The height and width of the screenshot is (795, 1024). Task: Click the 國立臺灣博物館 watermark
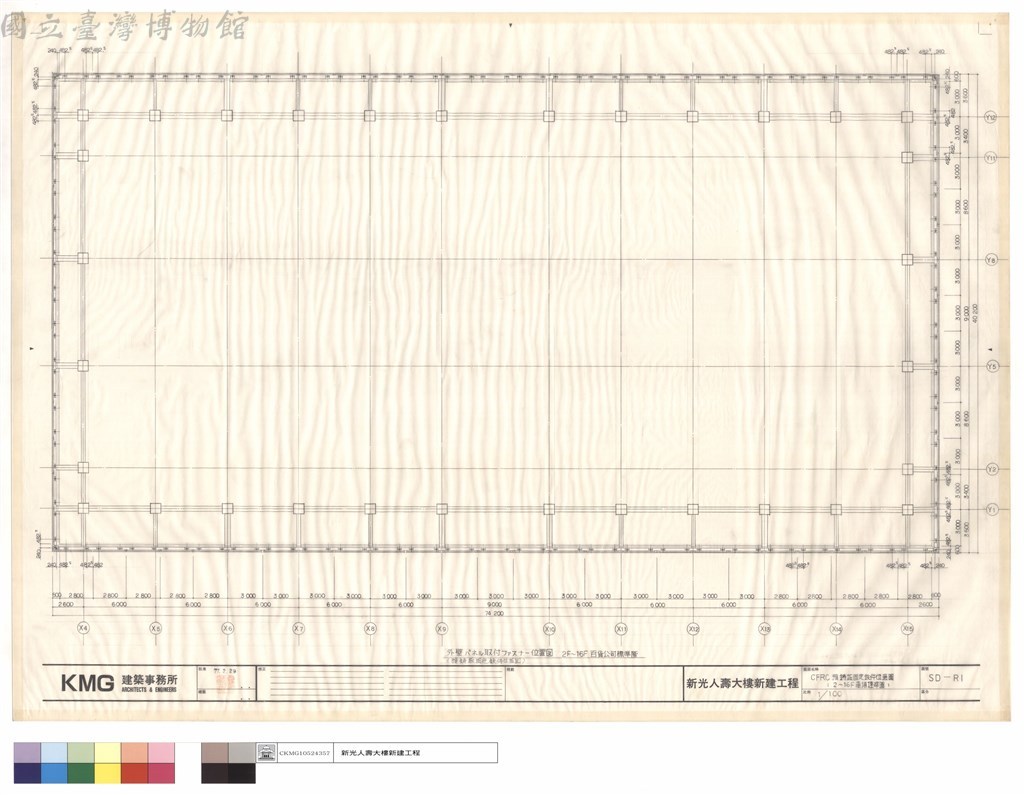[124, 26]
